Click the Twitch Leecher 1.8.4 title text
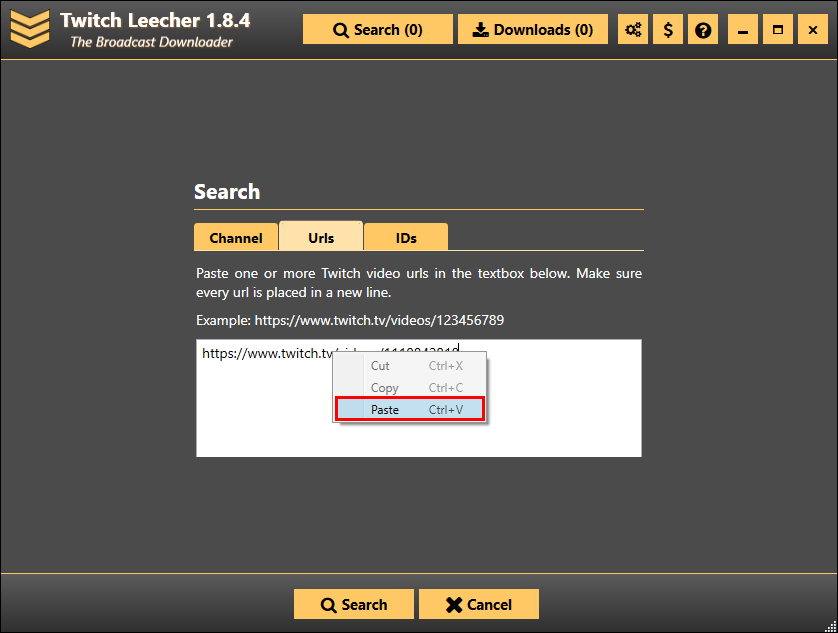The image size is (838, 633). [x=155, y=20]
